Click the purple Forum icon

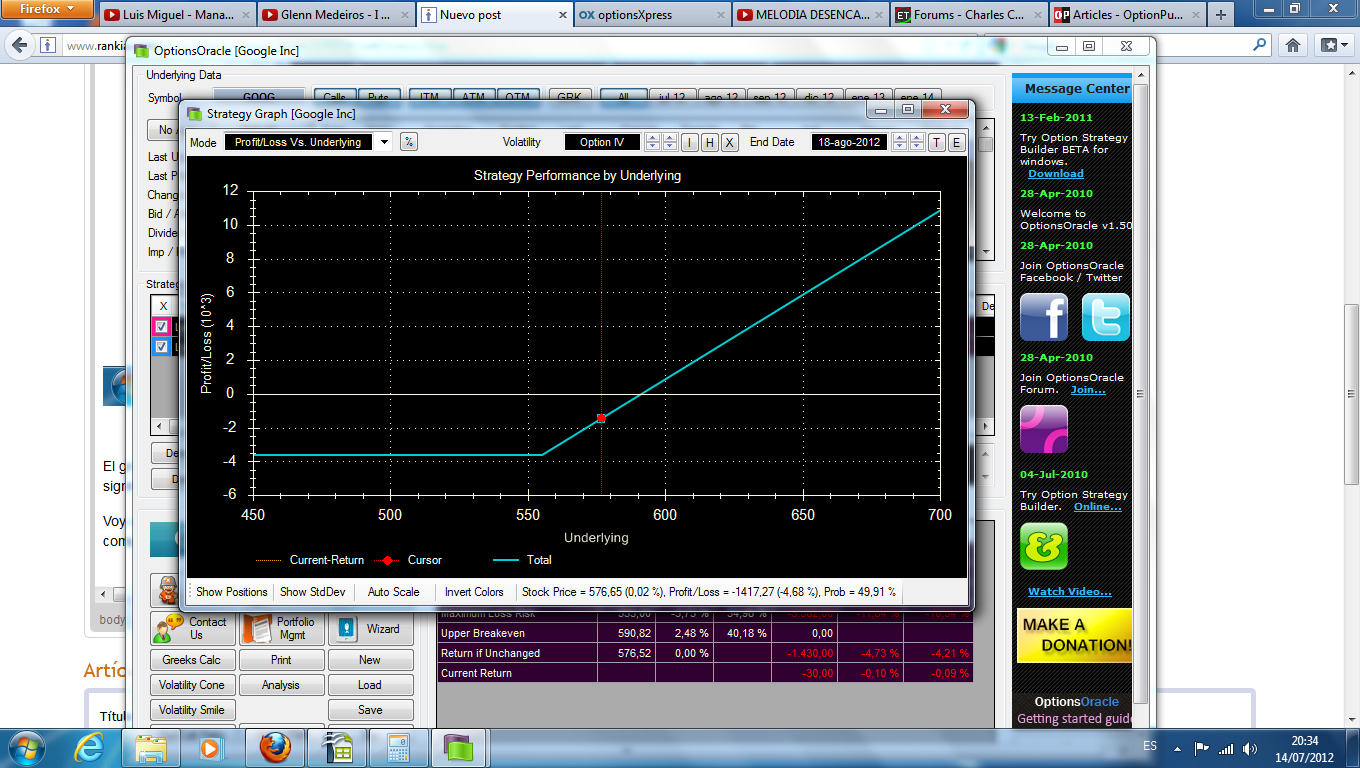tap(1044, 429)
